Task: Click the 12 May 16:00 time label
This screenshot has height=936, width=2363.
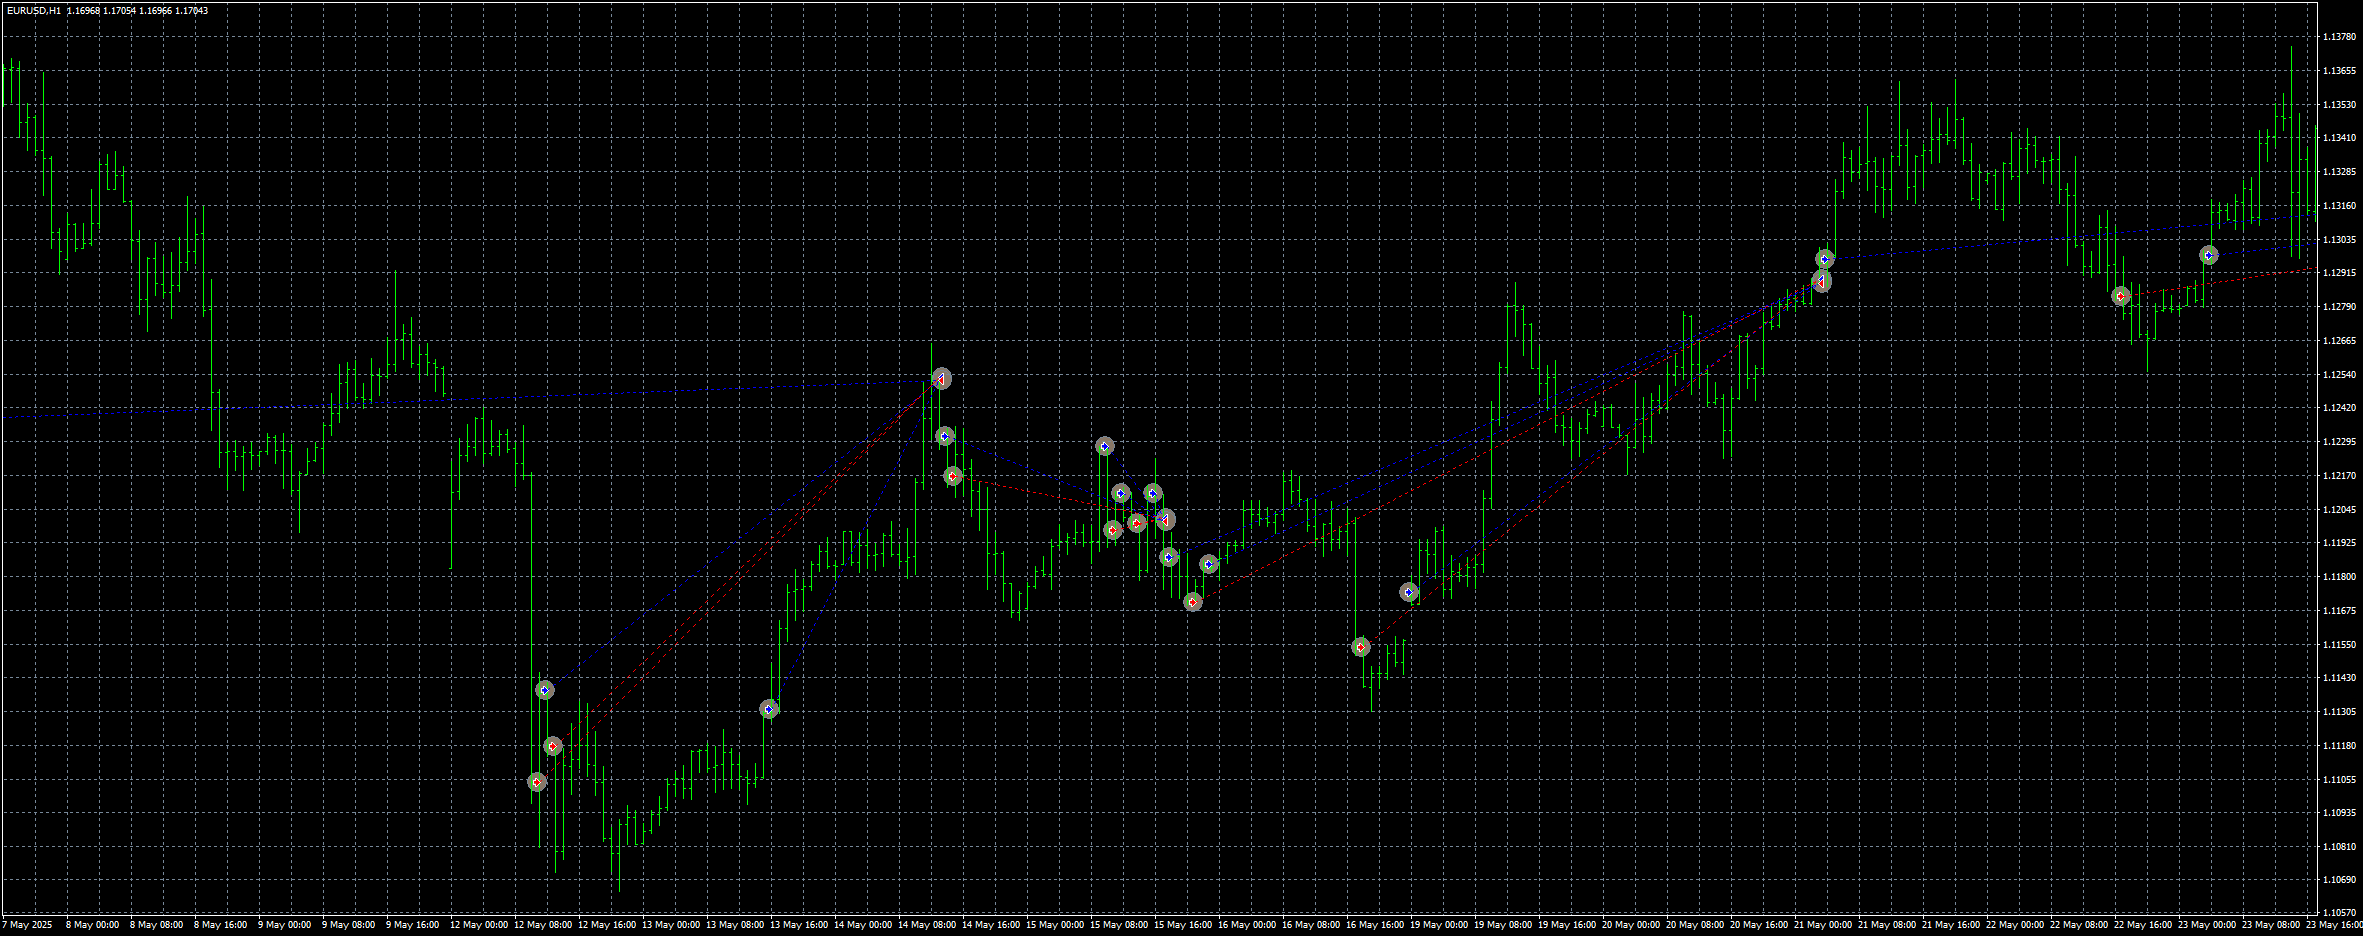Action: pos(606,925)
